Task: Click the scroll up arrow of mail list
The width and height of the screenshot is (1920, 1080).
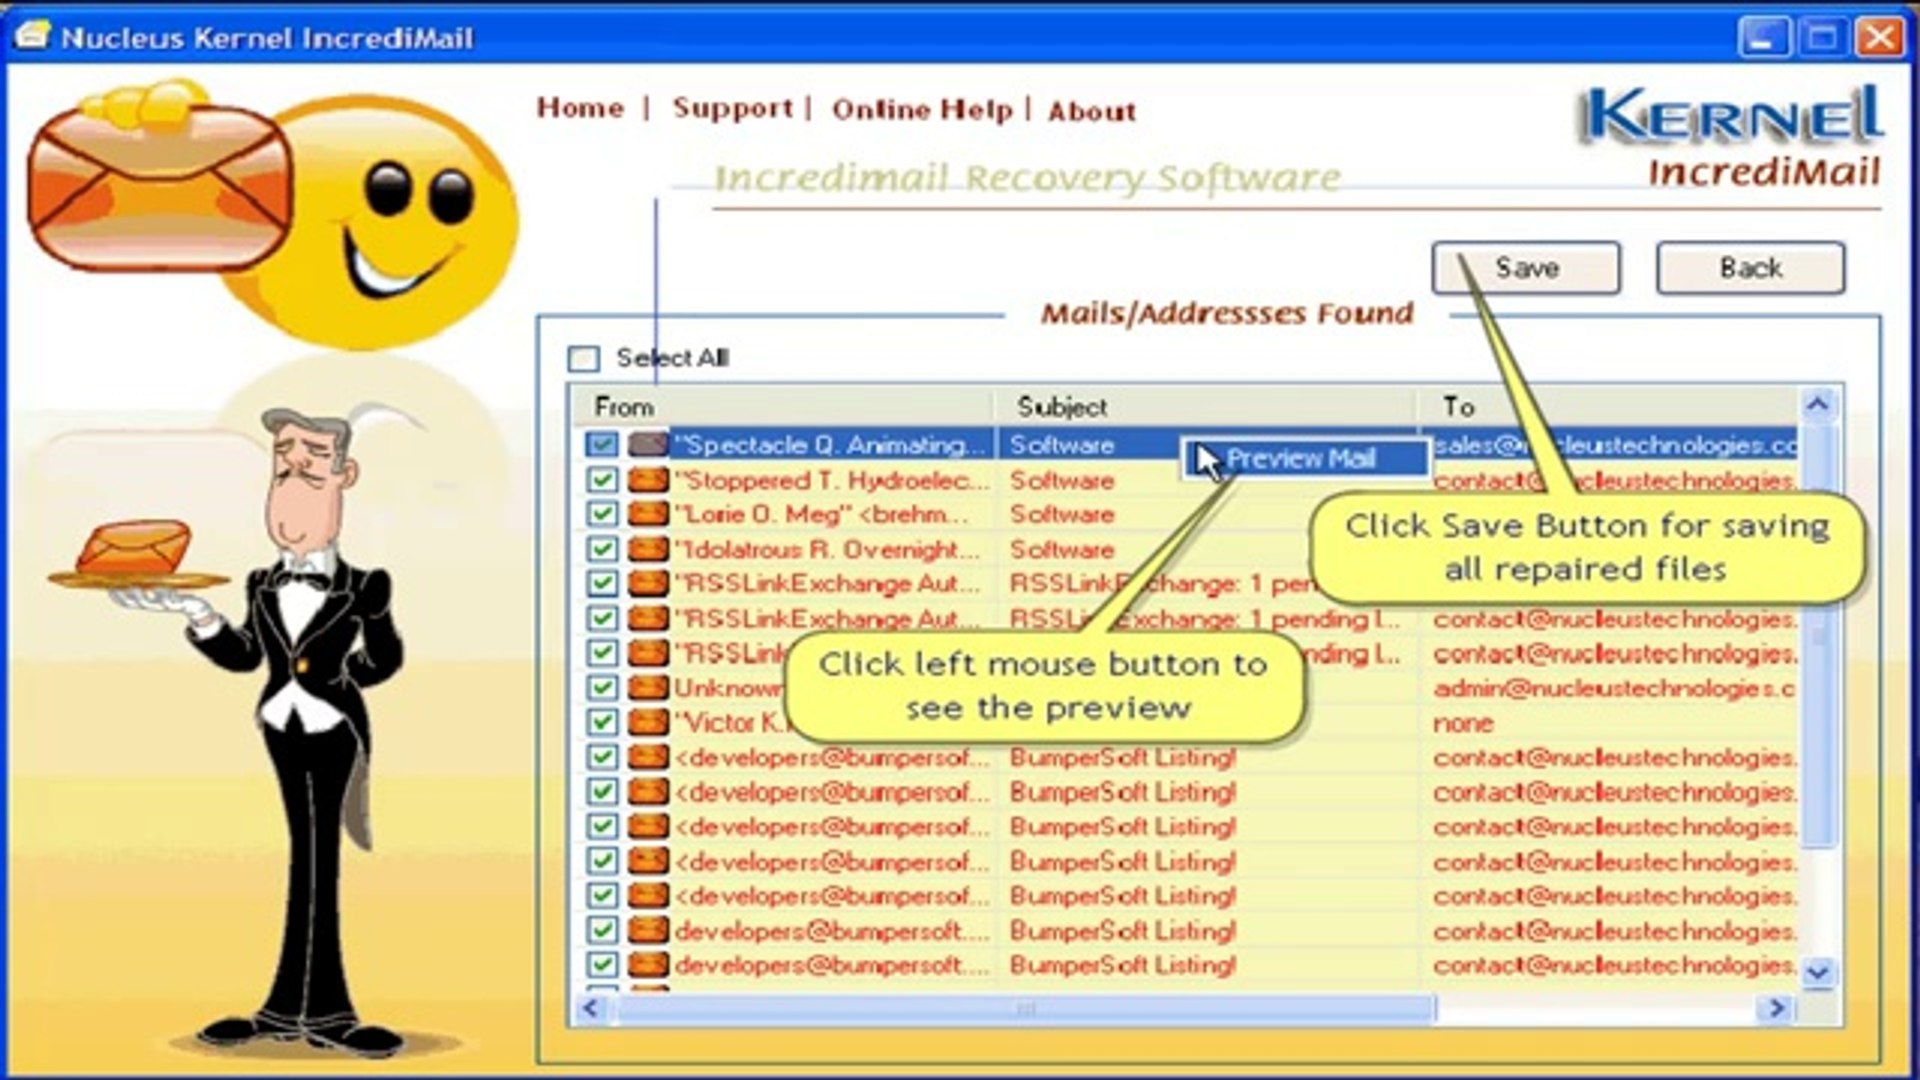Action: [1818, 405]
